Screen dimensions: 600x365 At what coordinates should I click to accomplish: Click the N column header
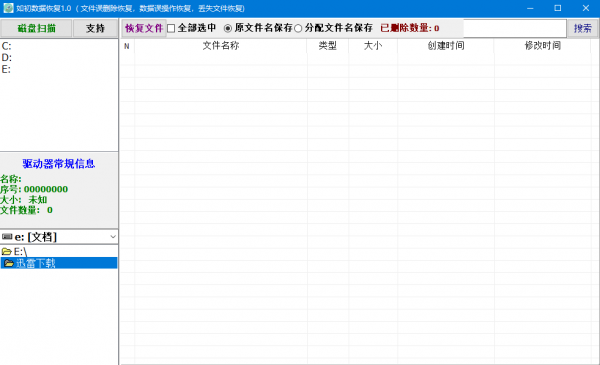(127, 46)
